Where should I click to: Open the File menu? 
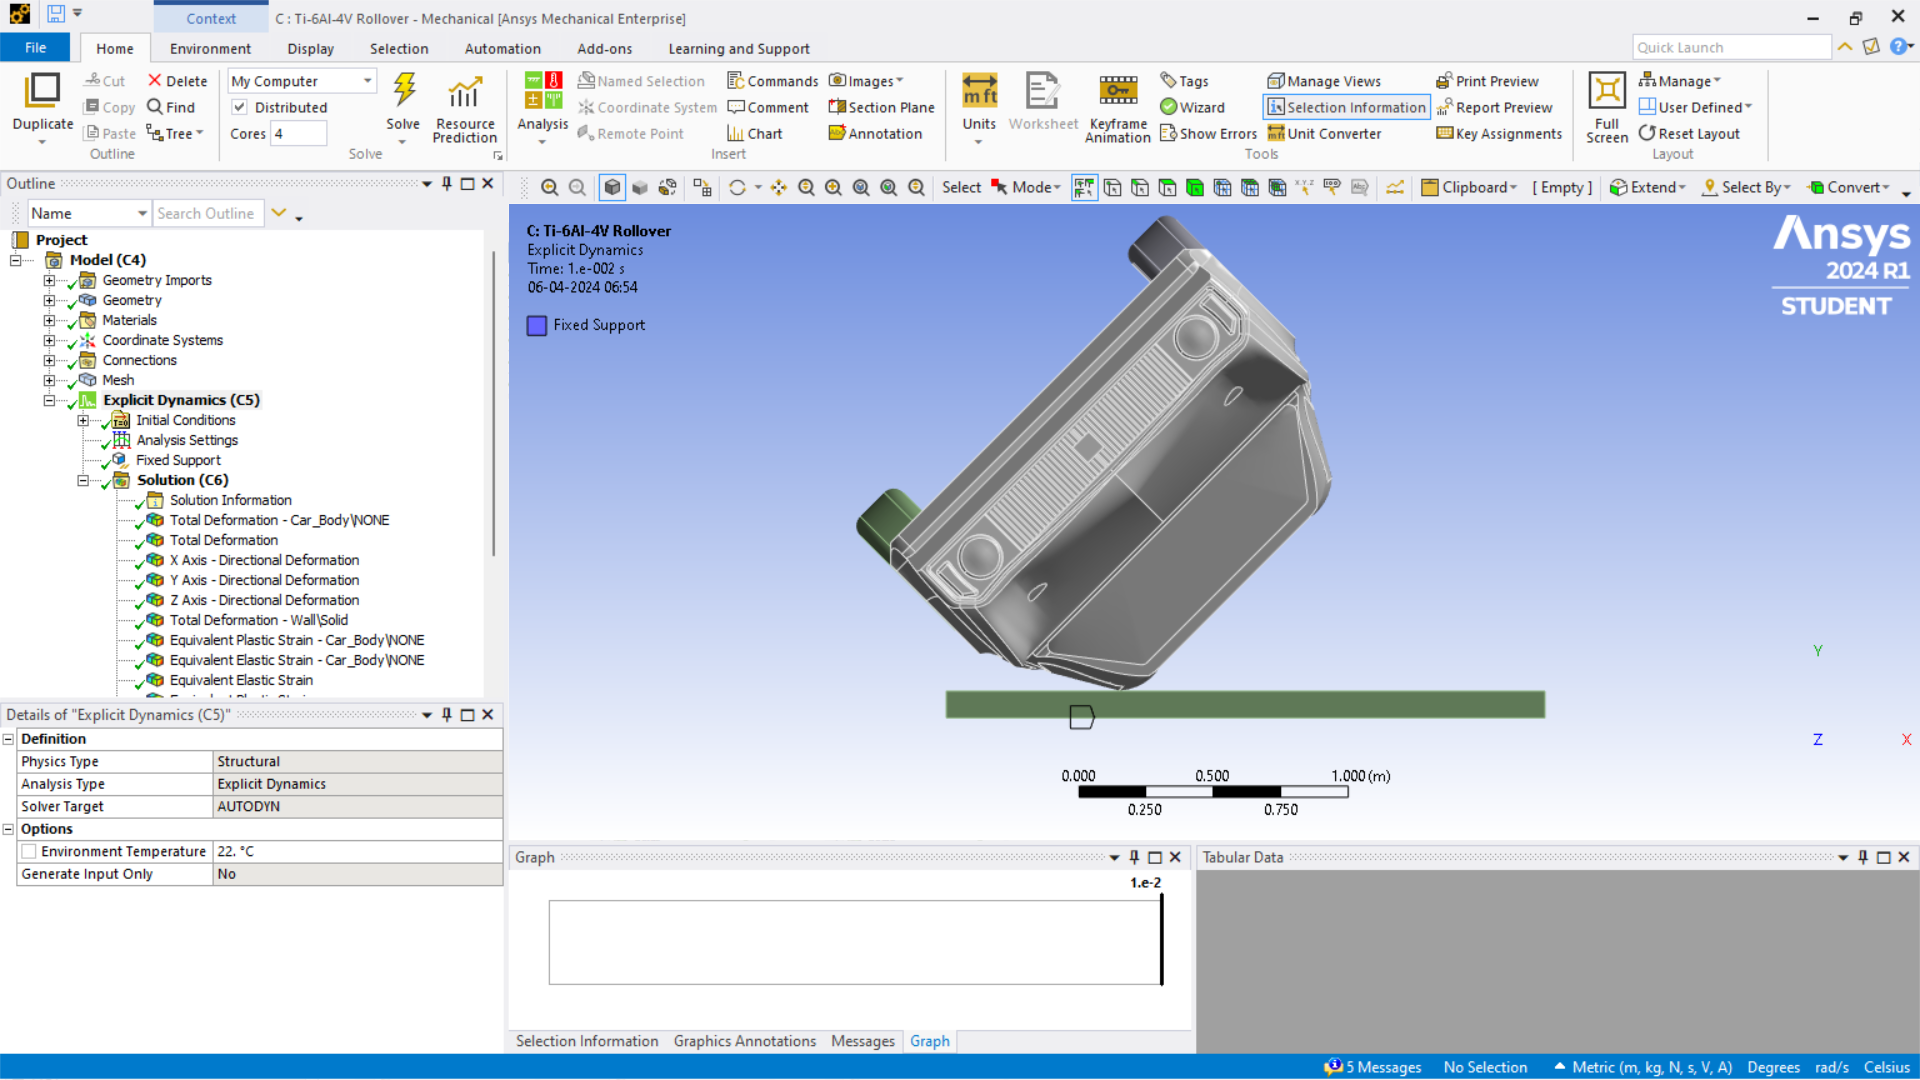click(x=35, y=48)
